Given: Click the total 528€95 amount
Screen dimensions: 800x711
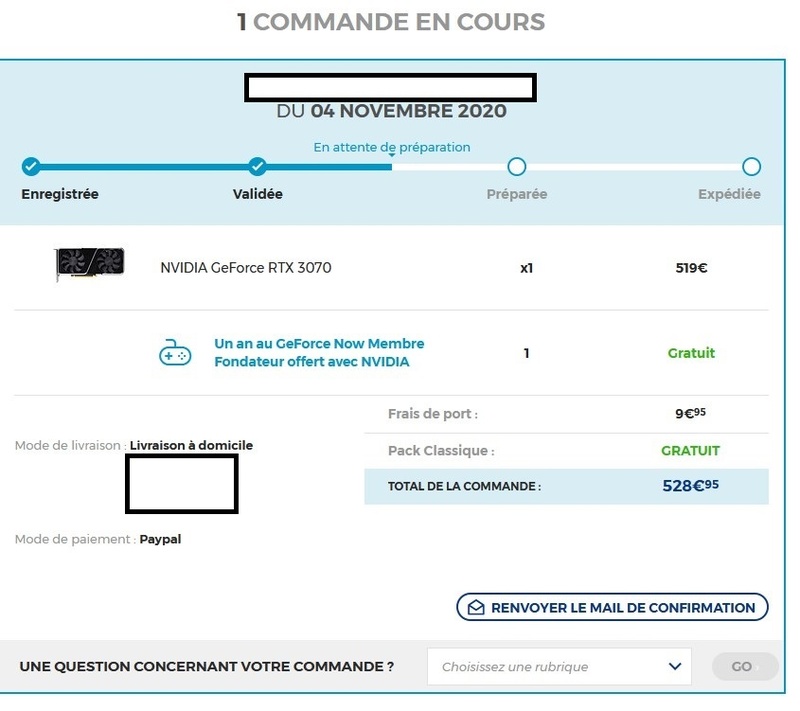Looking at the screenshot, I should (x=690, y=486).
